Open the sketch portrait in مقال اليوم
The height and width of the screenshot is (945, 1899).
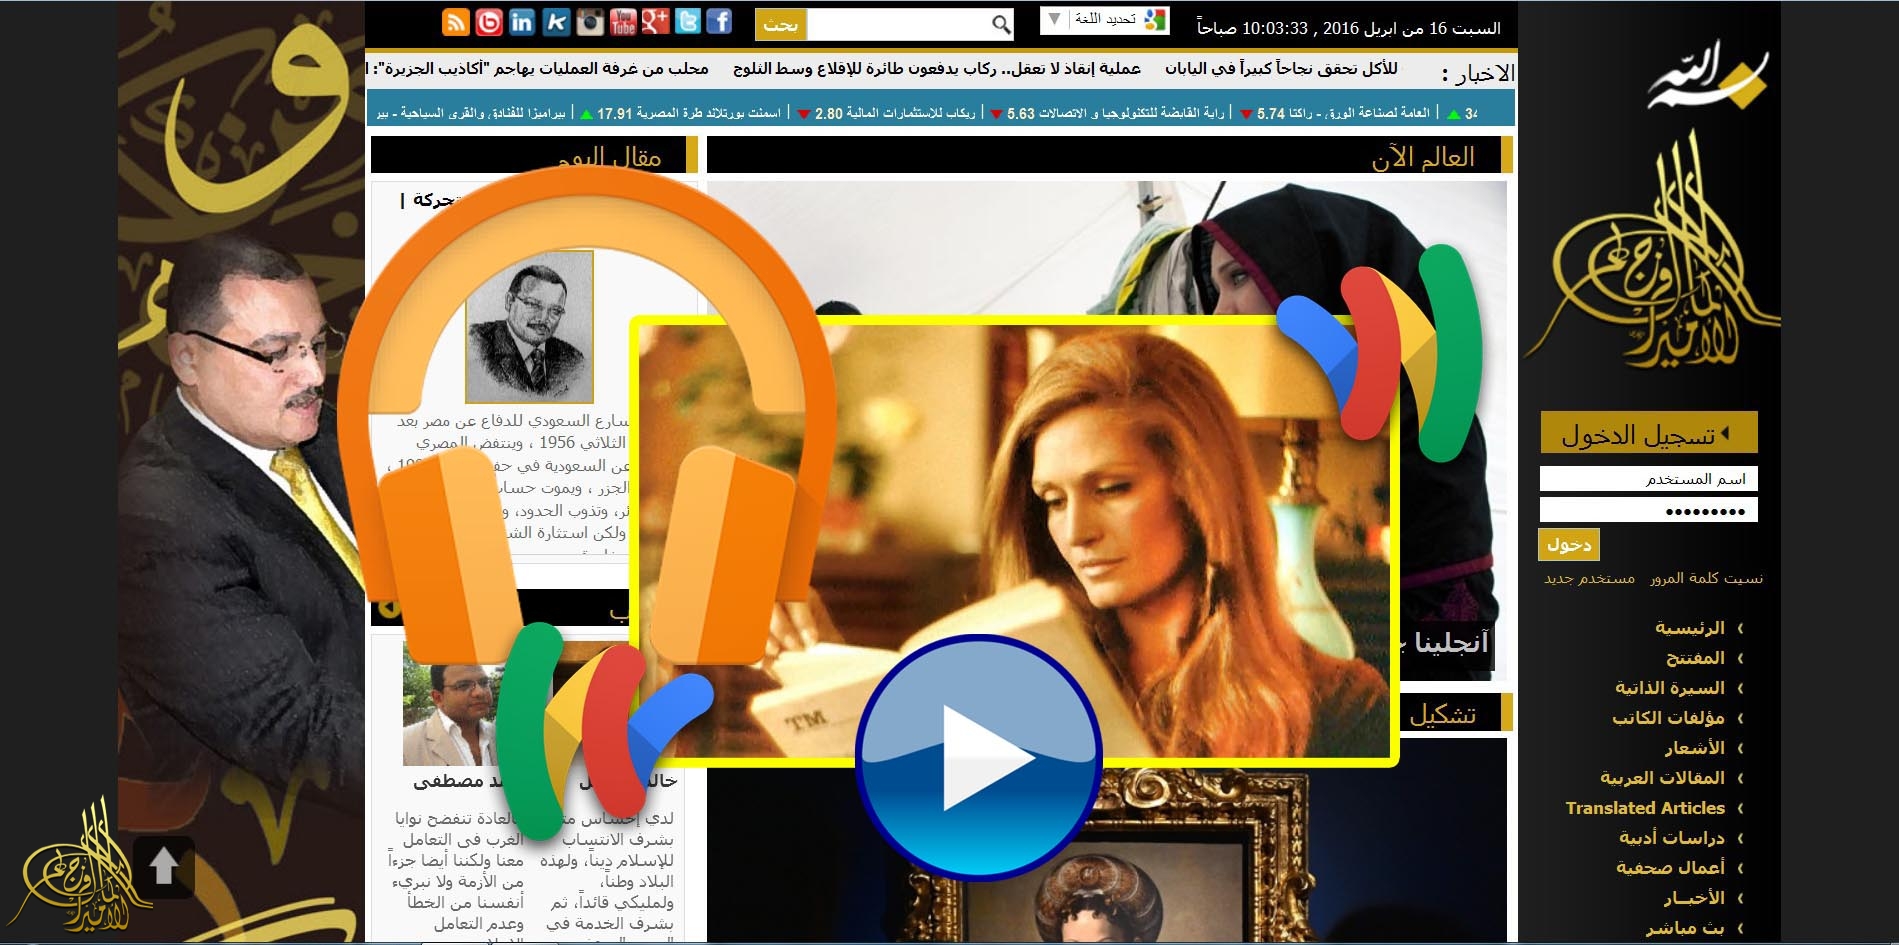point(530,327)
